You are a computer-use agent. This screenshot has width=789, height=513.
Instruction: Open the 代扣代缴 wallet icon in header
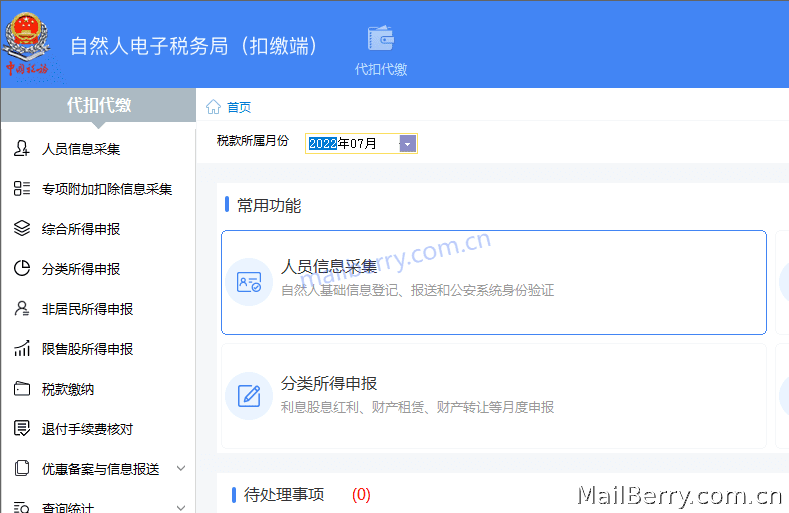[x=381, y=38]
